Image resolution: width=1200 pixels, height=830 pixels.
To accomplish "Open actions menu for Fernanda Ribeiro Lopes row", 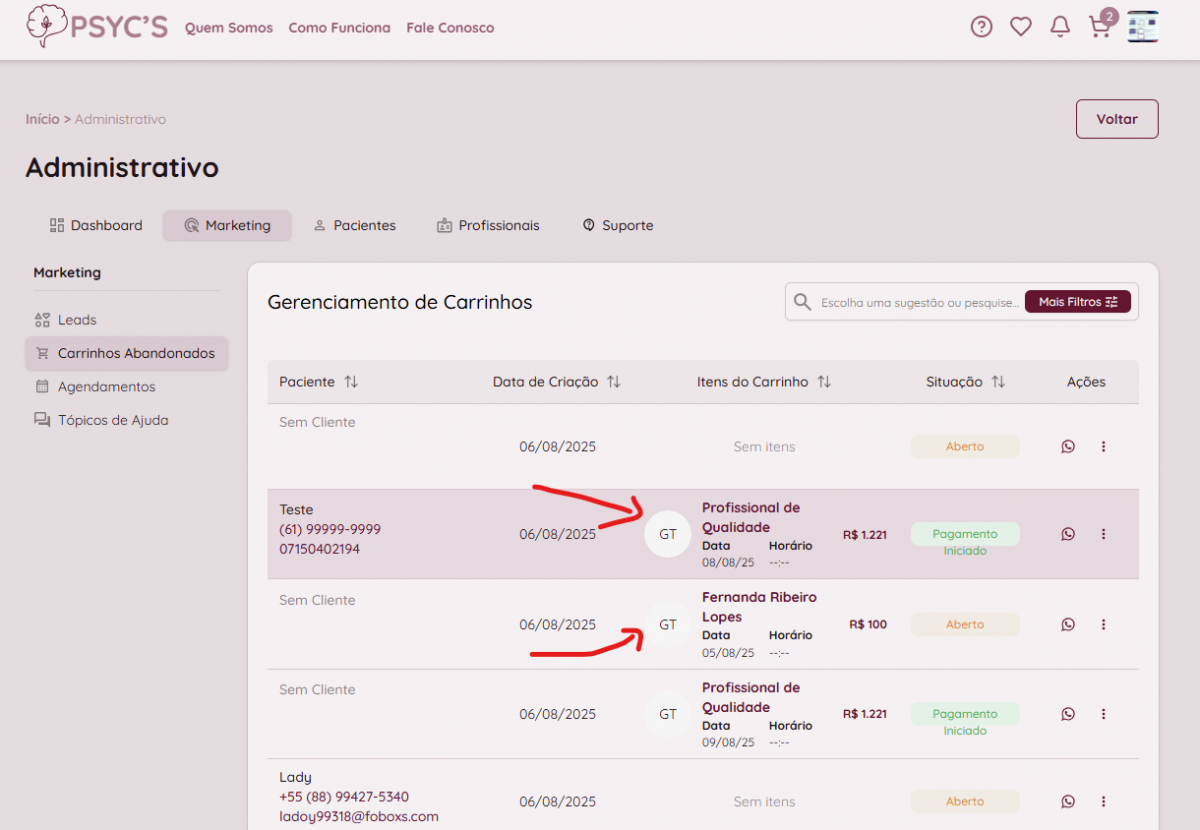I will point(1103,624).
